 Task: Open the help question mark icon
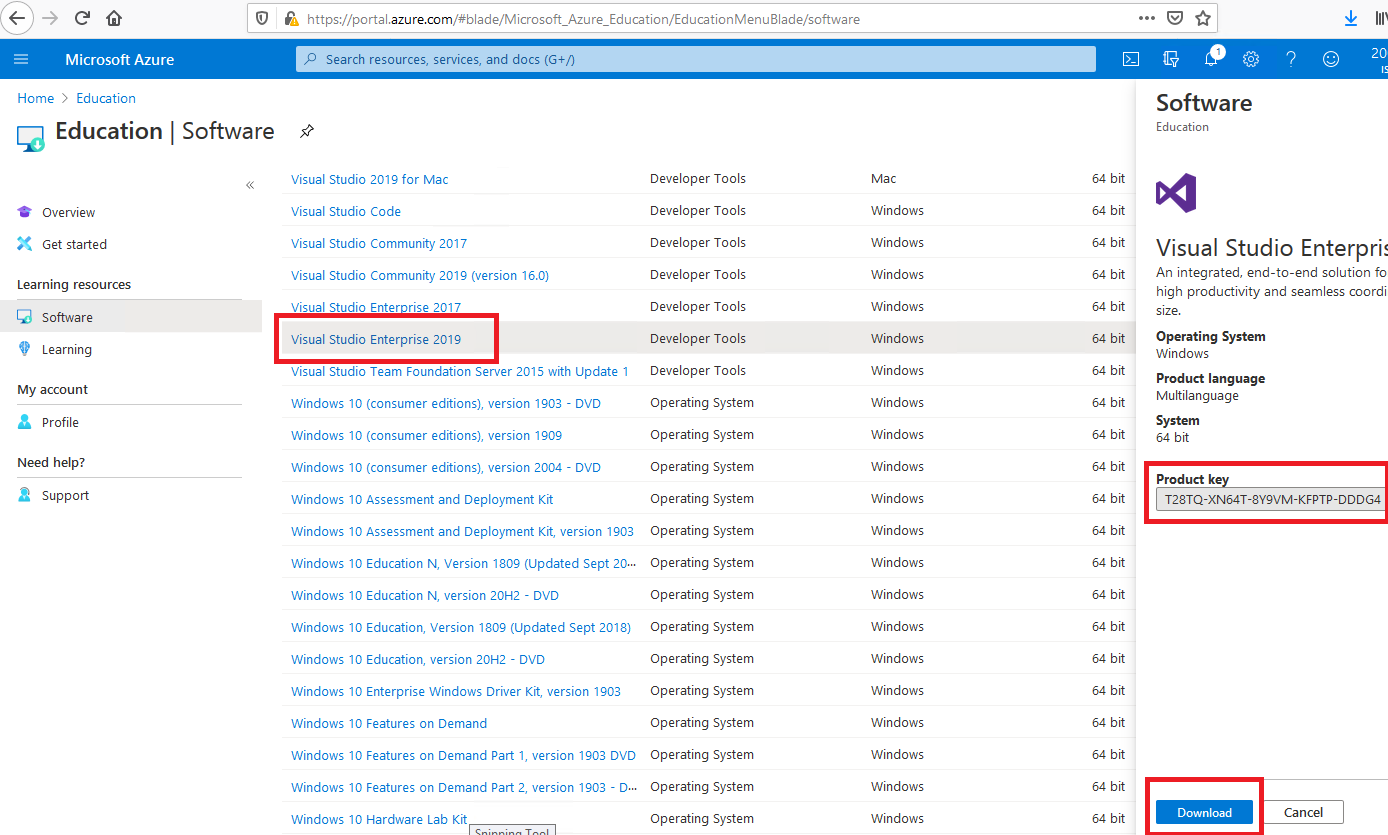point(1291,59)
